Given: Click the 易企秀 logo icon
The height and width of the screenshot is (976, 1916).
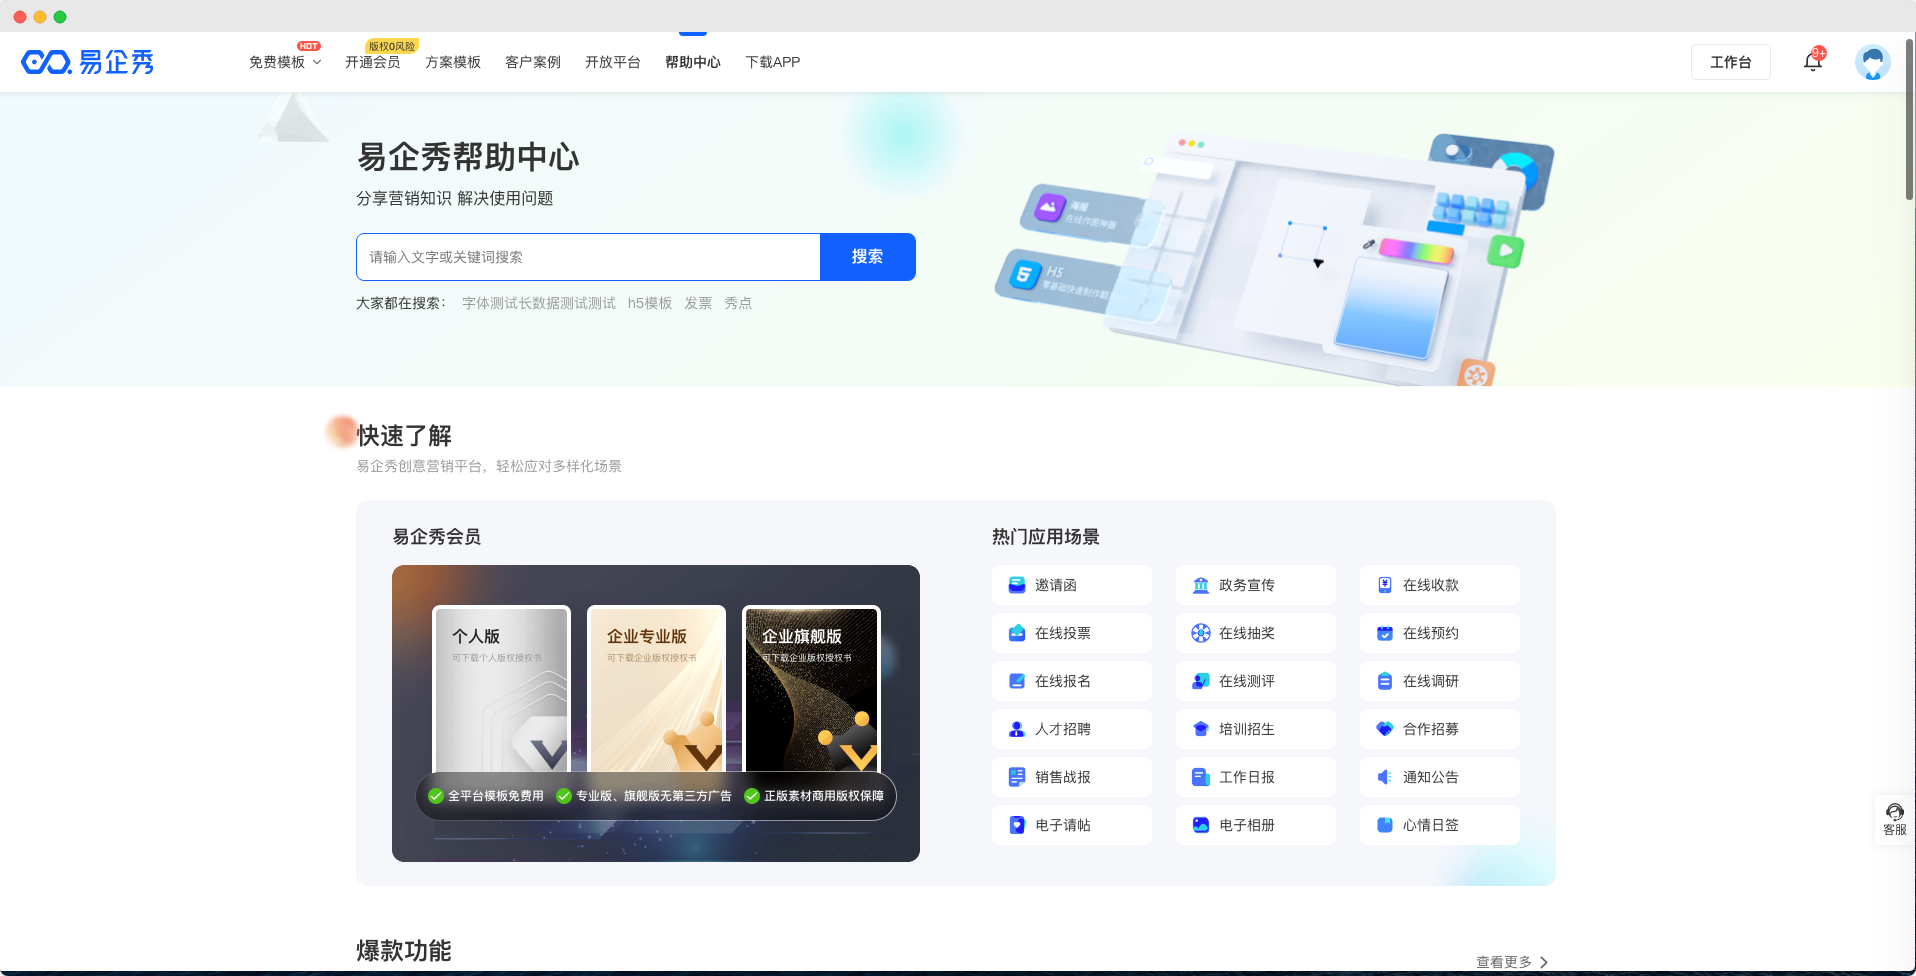Looking at the screenshot, I should 87,62.
